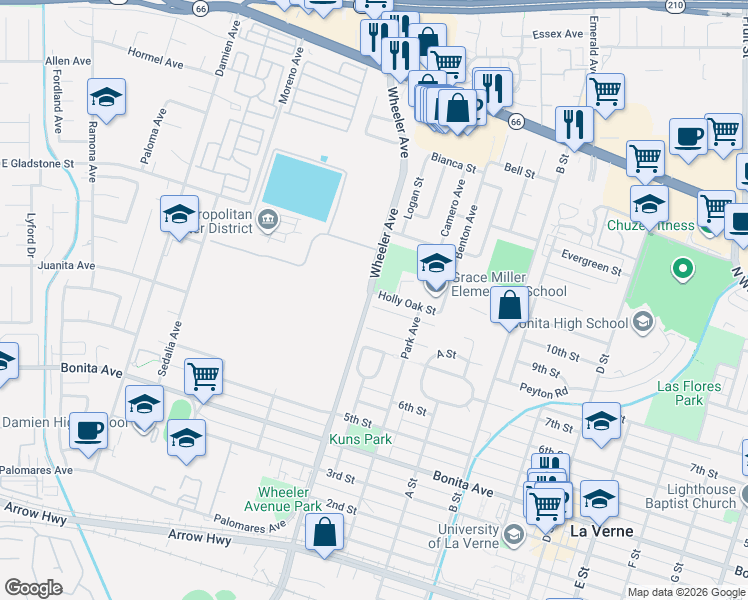Select the Wheeler Avenue Park label
The height and width of the screenshot is (600, 748).
283,499
